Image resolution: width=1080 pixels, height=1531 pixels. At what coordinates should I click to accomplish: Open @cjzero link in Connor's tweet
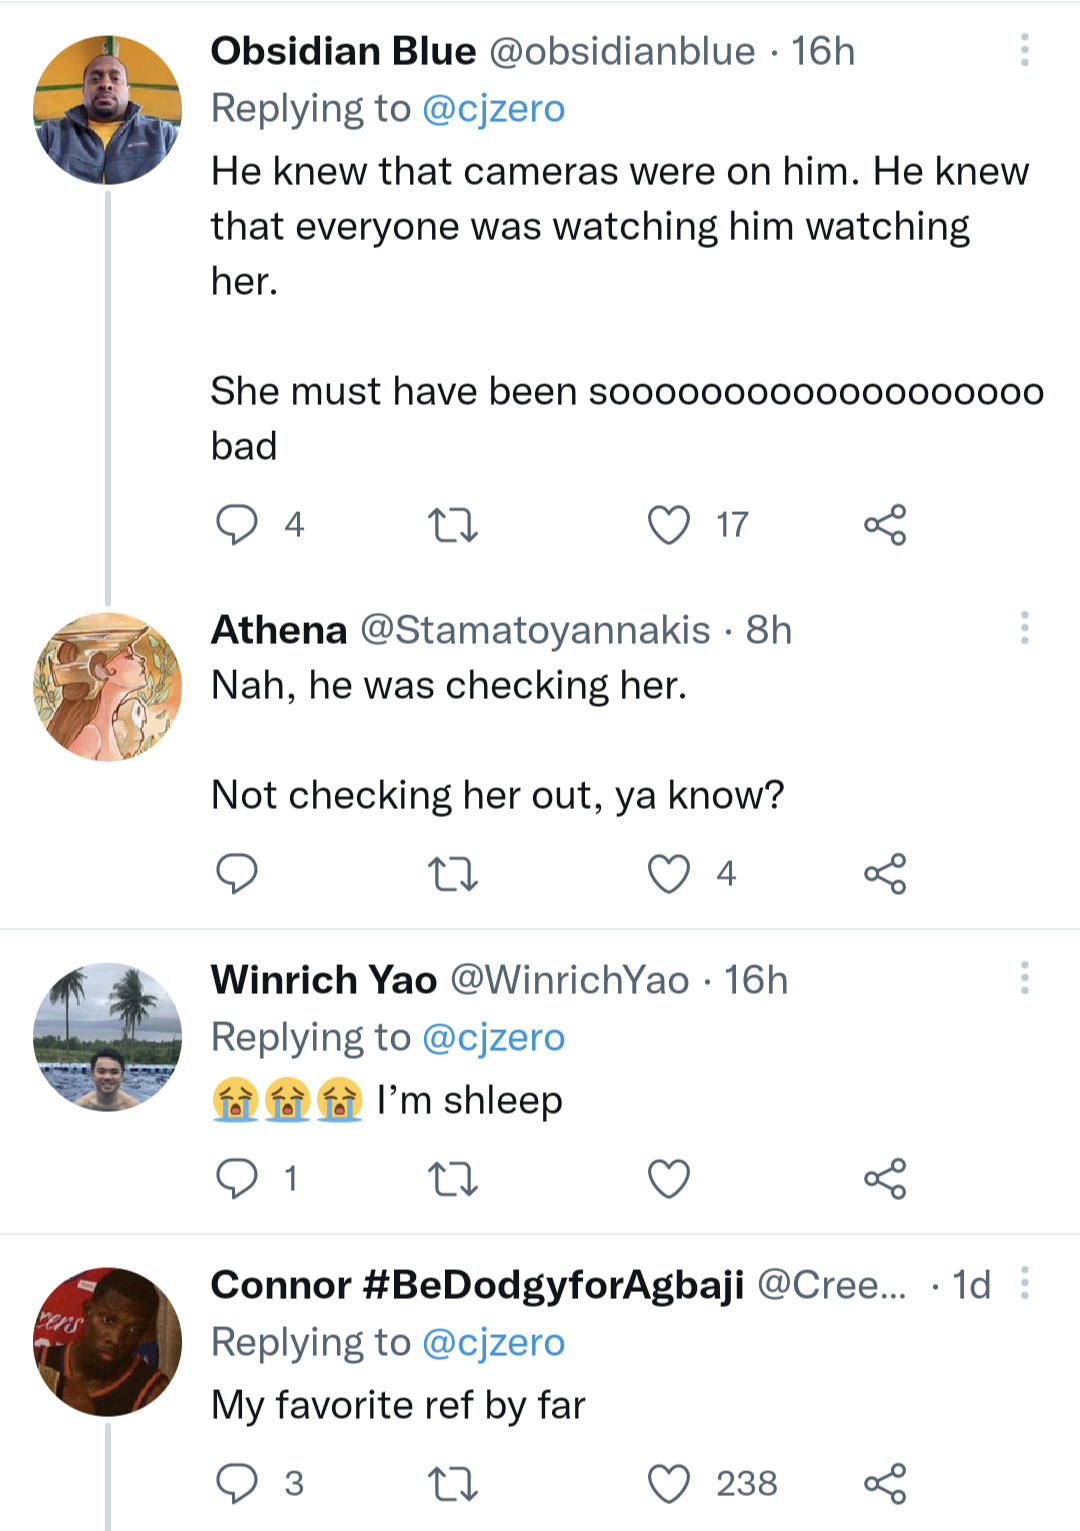[493, 1342]
